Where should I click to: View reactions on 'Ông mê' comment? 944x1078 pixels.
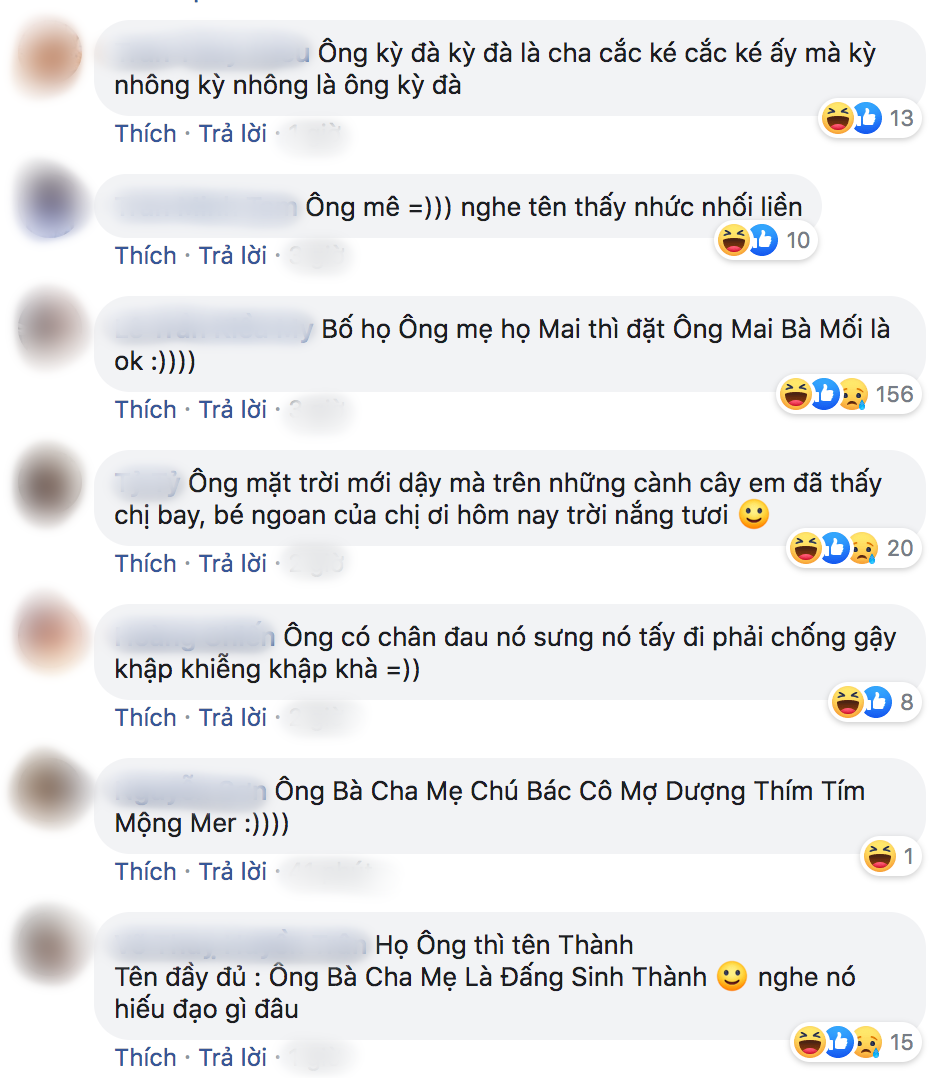point(765,241)
